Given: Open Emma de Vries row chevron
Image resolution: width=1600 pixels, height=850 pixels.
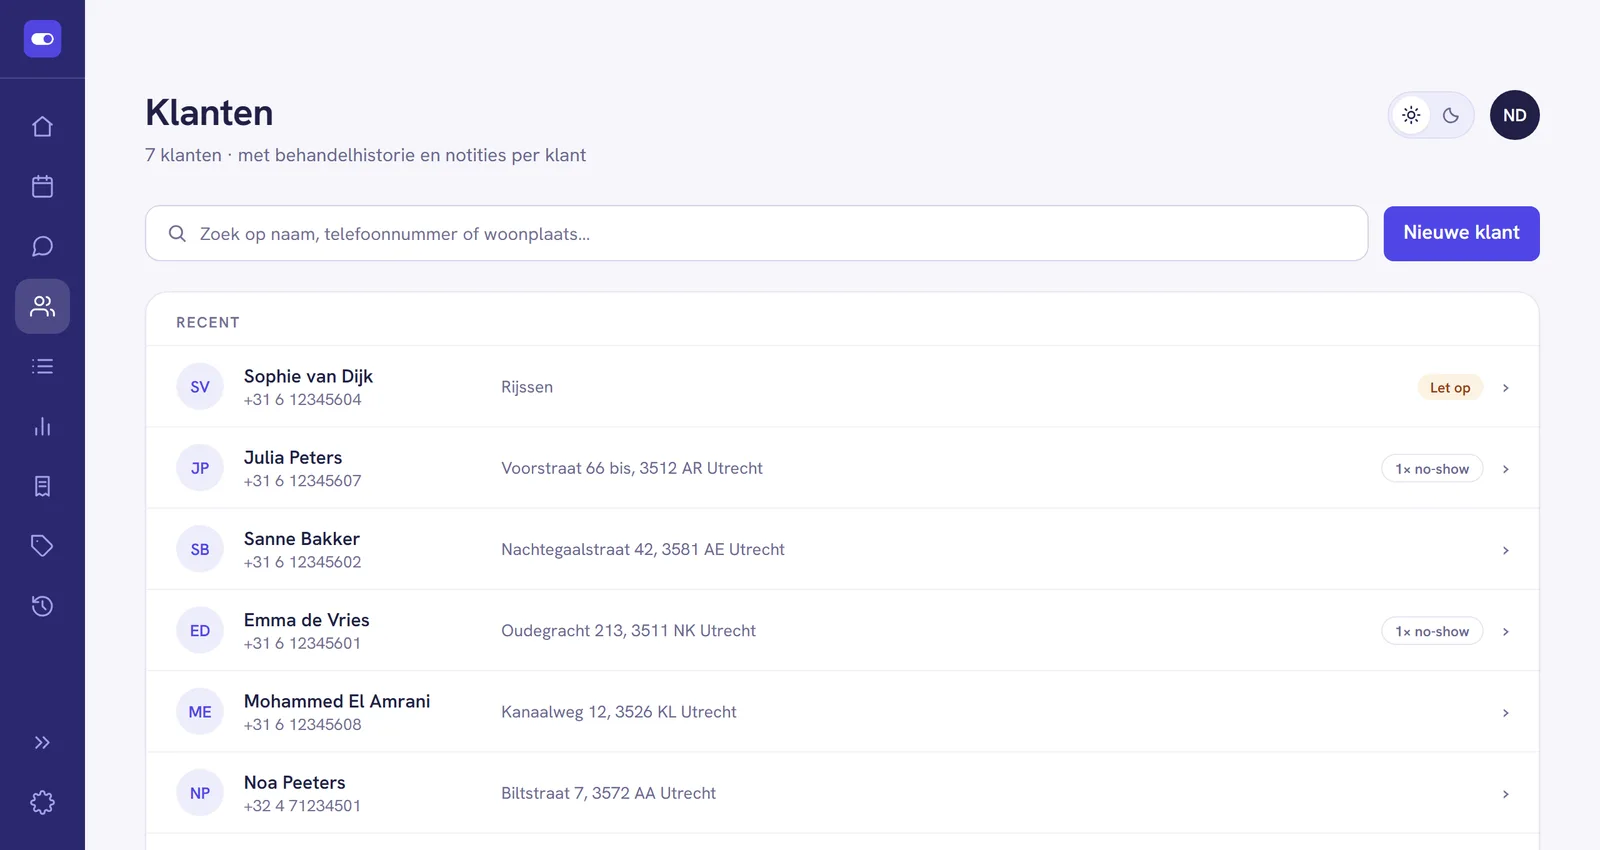Looking at the screenshot, I should coord(1505,631).
